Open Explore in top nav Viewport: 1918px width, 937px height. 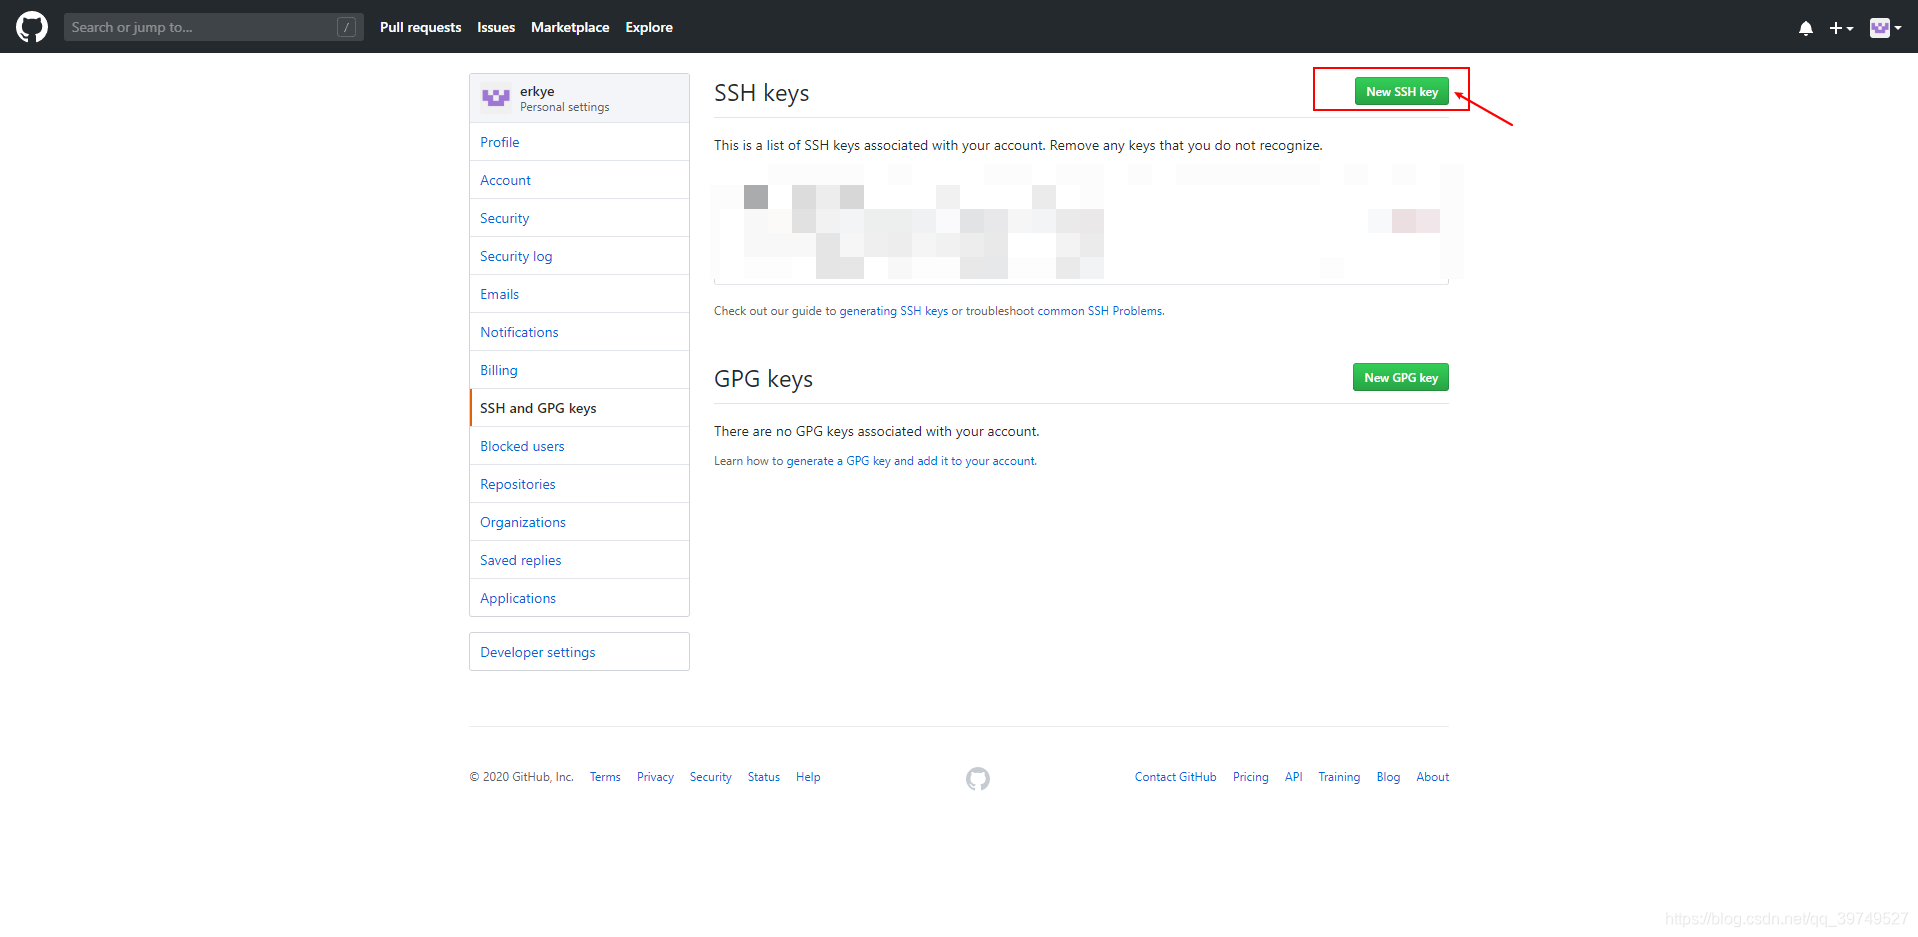click(649, 27)
